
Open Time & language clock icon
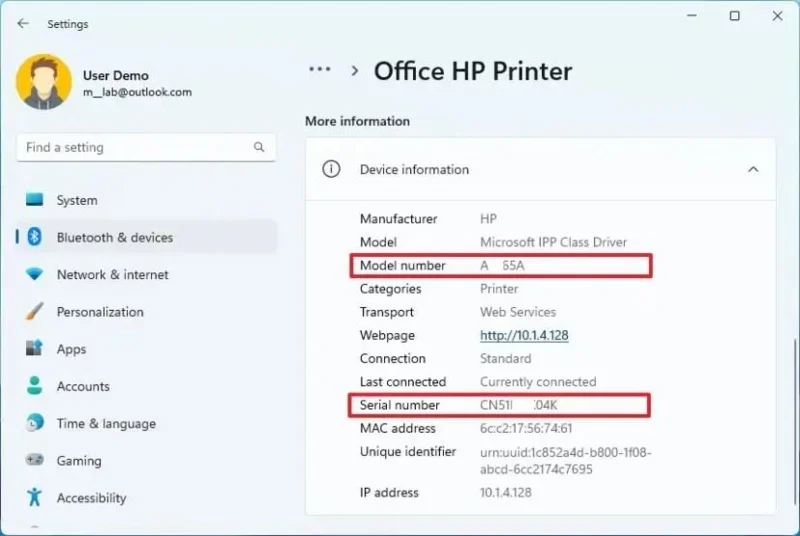point(35,423)
